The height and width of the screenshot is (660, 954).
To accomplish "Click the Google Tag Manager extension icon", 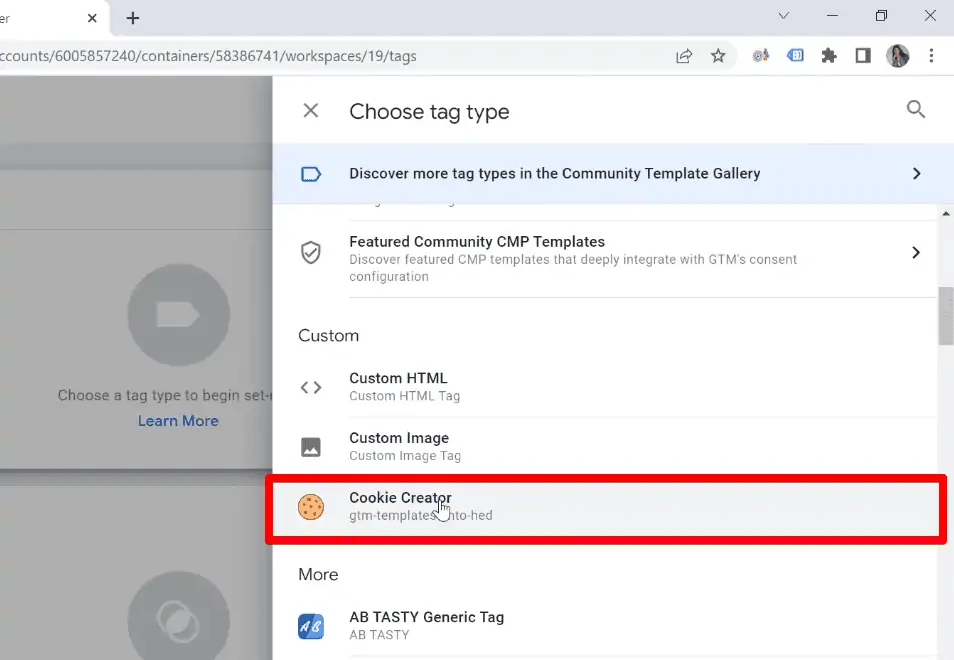I will 794,56.
